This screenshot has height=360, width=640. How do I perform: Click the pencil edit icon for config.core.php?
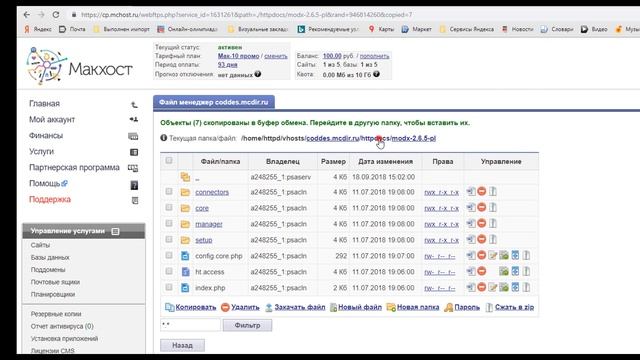tap(493, 256)
